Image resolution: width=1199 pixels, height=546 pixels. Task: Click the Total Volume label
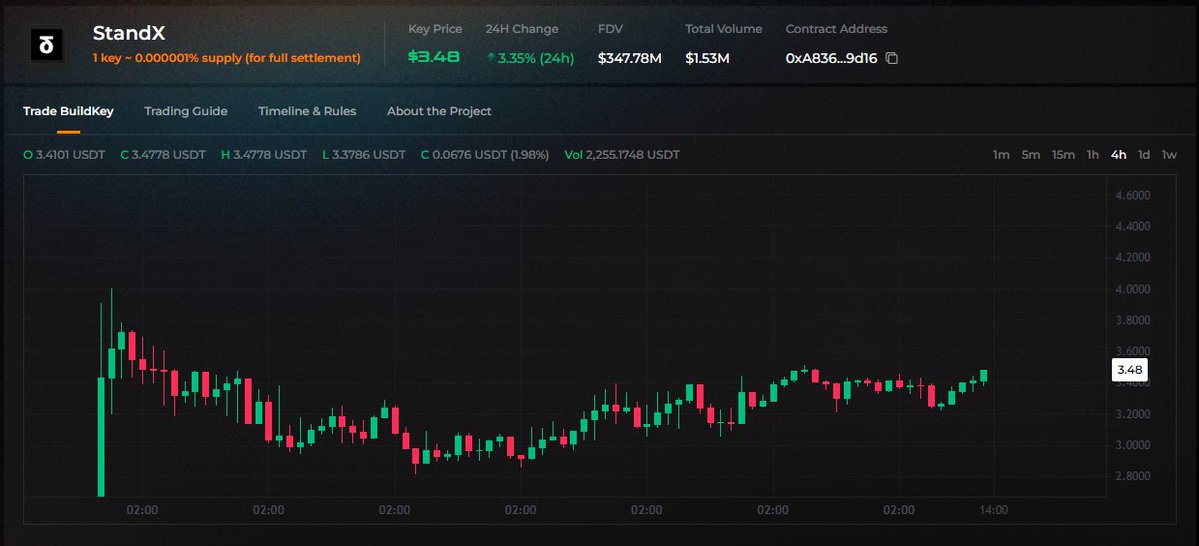[723, 29]
